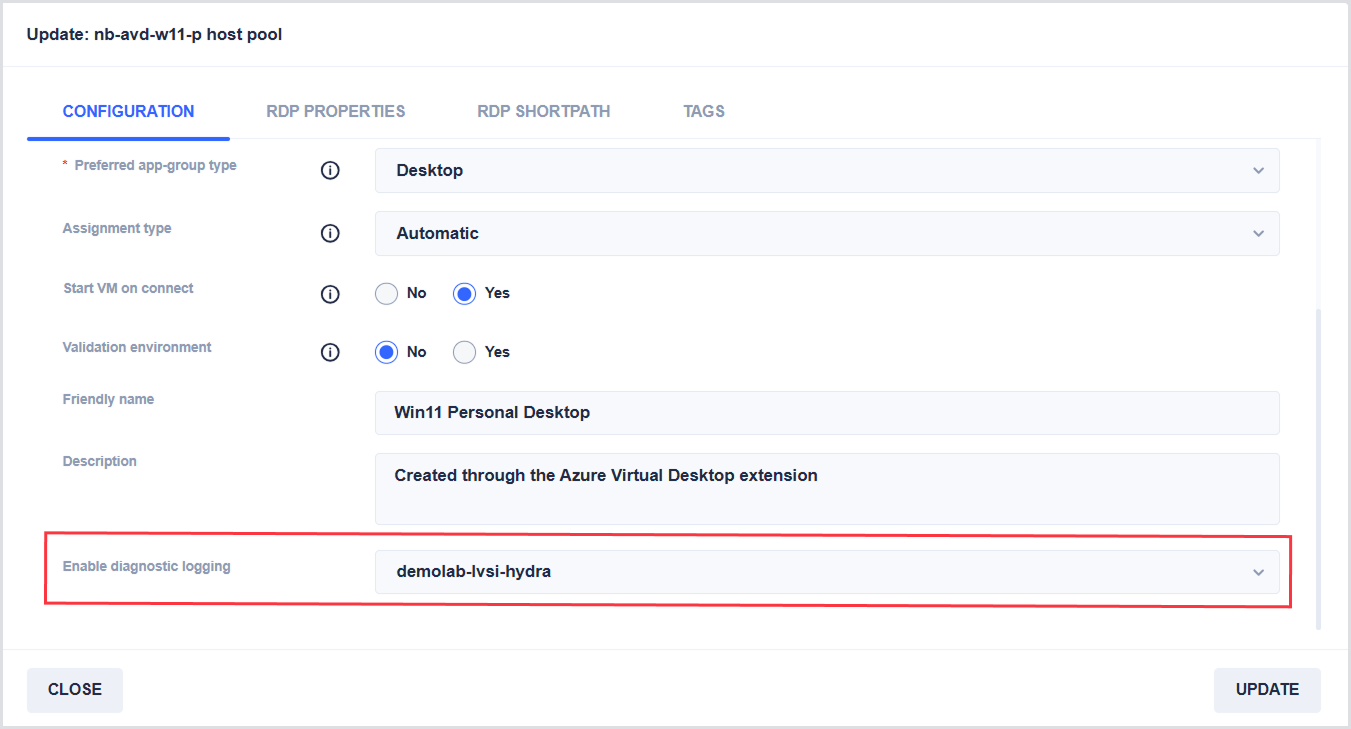This screenshot has width=1351, height=729.
Task: Click the 'Preferred app-group type' label
Action: [x=156, y=165]
